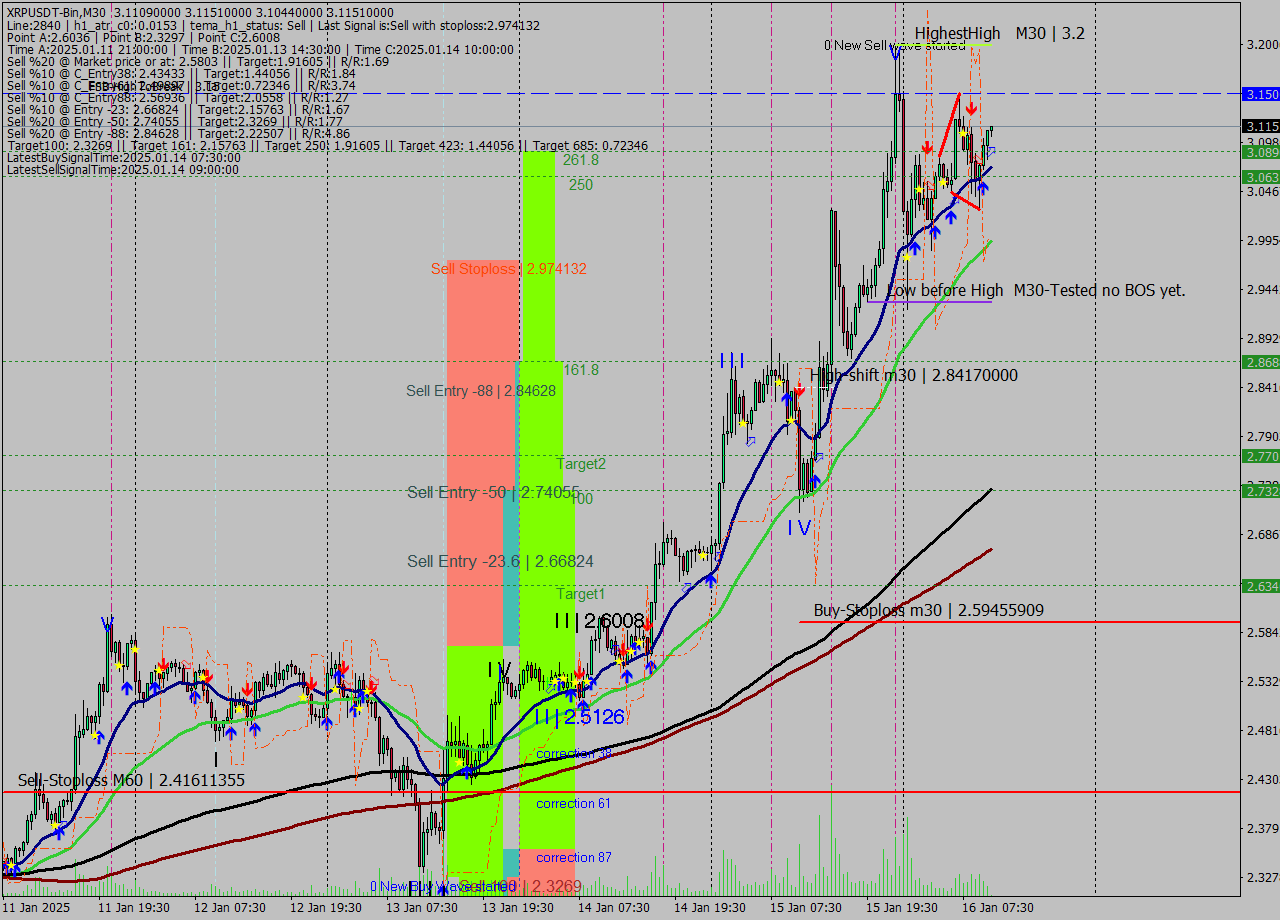Select the red Sell Stoploss zone rectangle
Viewport: 1280px width, 920px height.
point(483,452)
